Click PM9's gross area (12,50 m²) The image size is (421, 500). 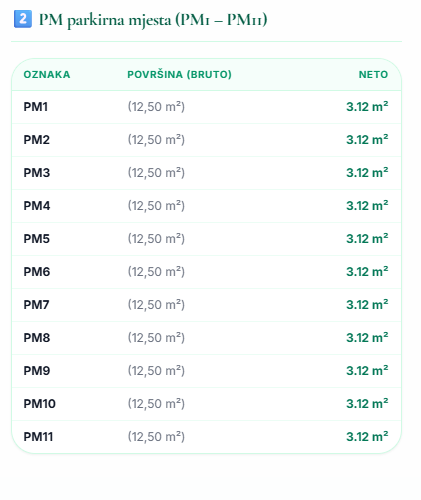click(156, 371)
